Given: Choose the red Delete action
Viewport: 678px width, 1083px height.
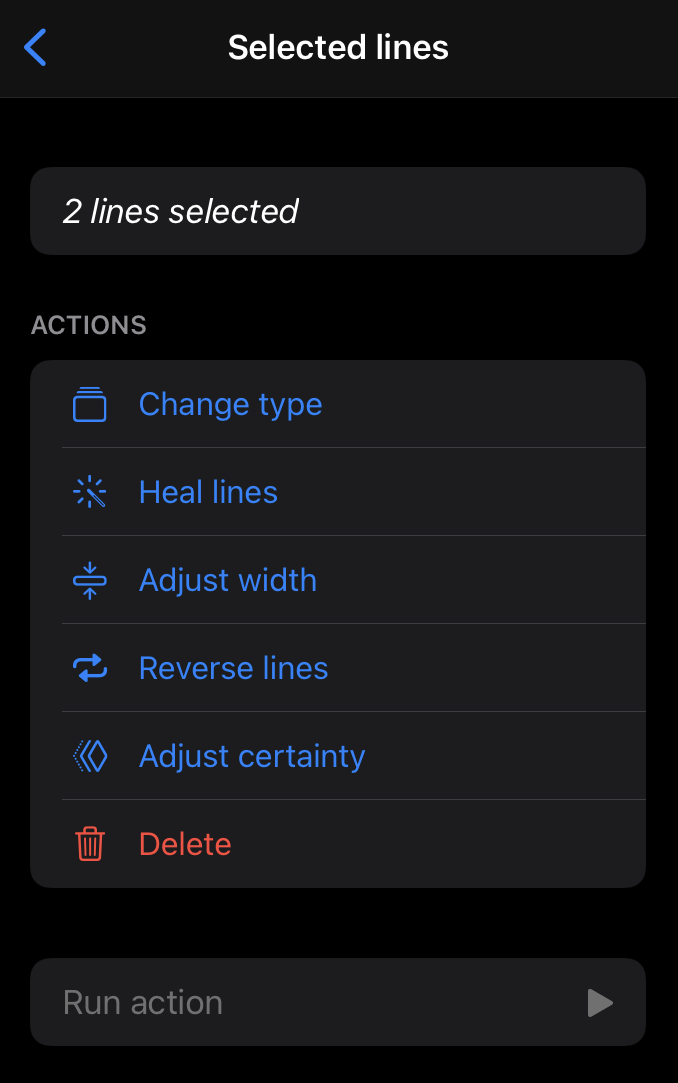Looking at the screenshot, I should [185, 844].
